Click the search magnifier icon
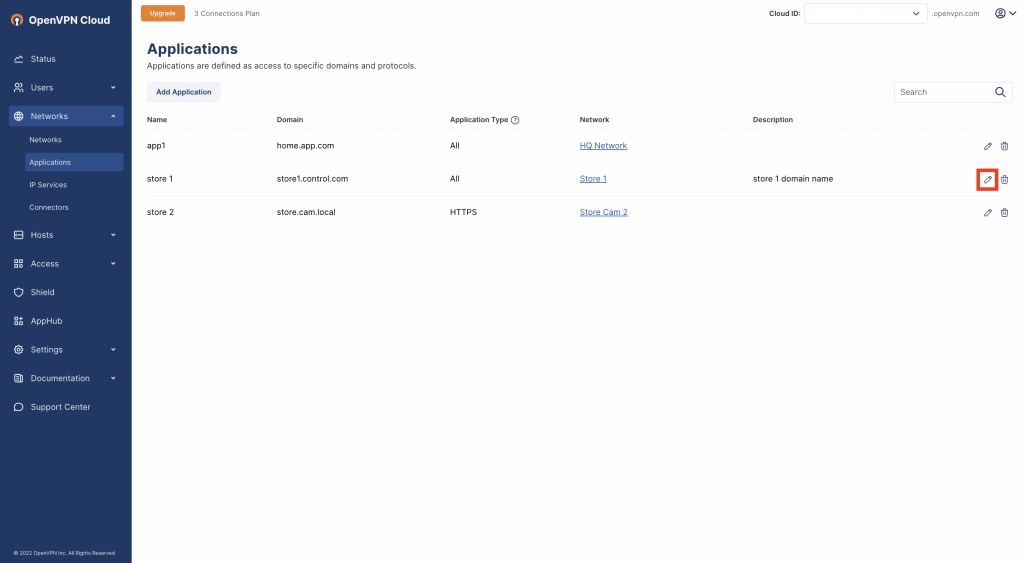1024x563 pixels. [1000, 92]
